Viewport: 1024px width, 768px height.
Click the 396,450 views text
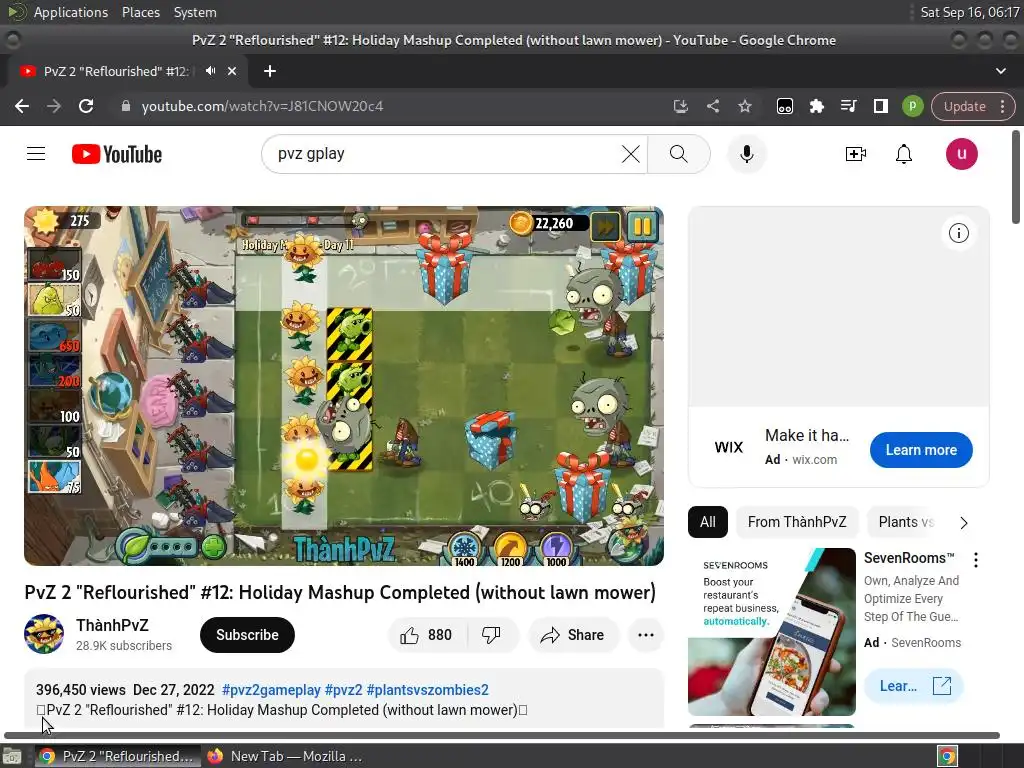click(81, 690)
